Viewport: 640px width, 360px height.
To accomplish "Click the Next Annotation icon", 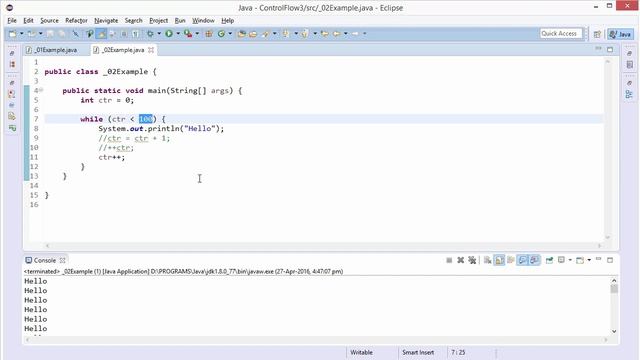I will click(x=286, y=34).
